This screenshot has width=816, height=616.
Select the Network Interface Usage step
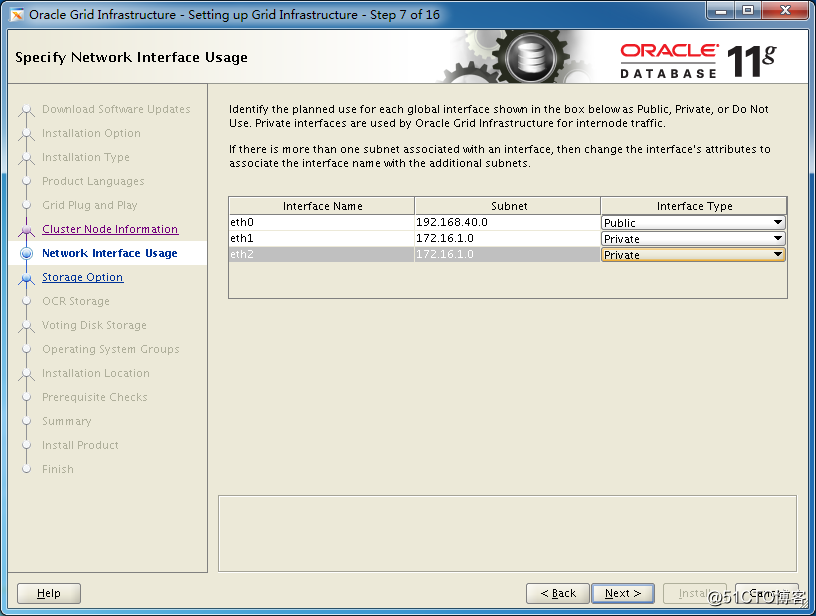(110, 253)
